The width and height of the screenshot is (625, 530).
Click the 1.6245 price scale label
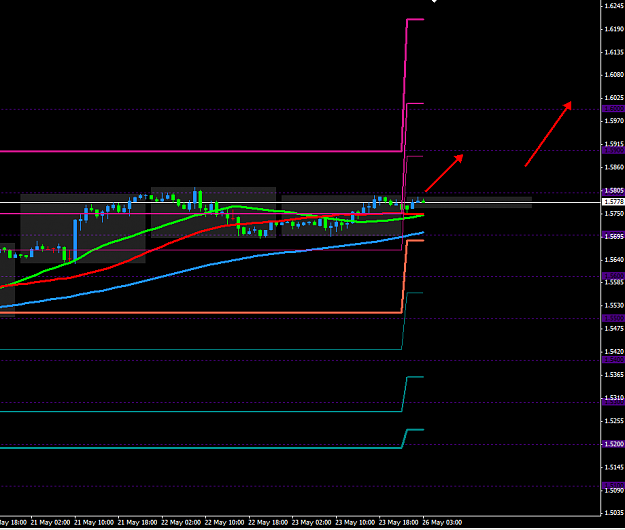coord(614,6)
